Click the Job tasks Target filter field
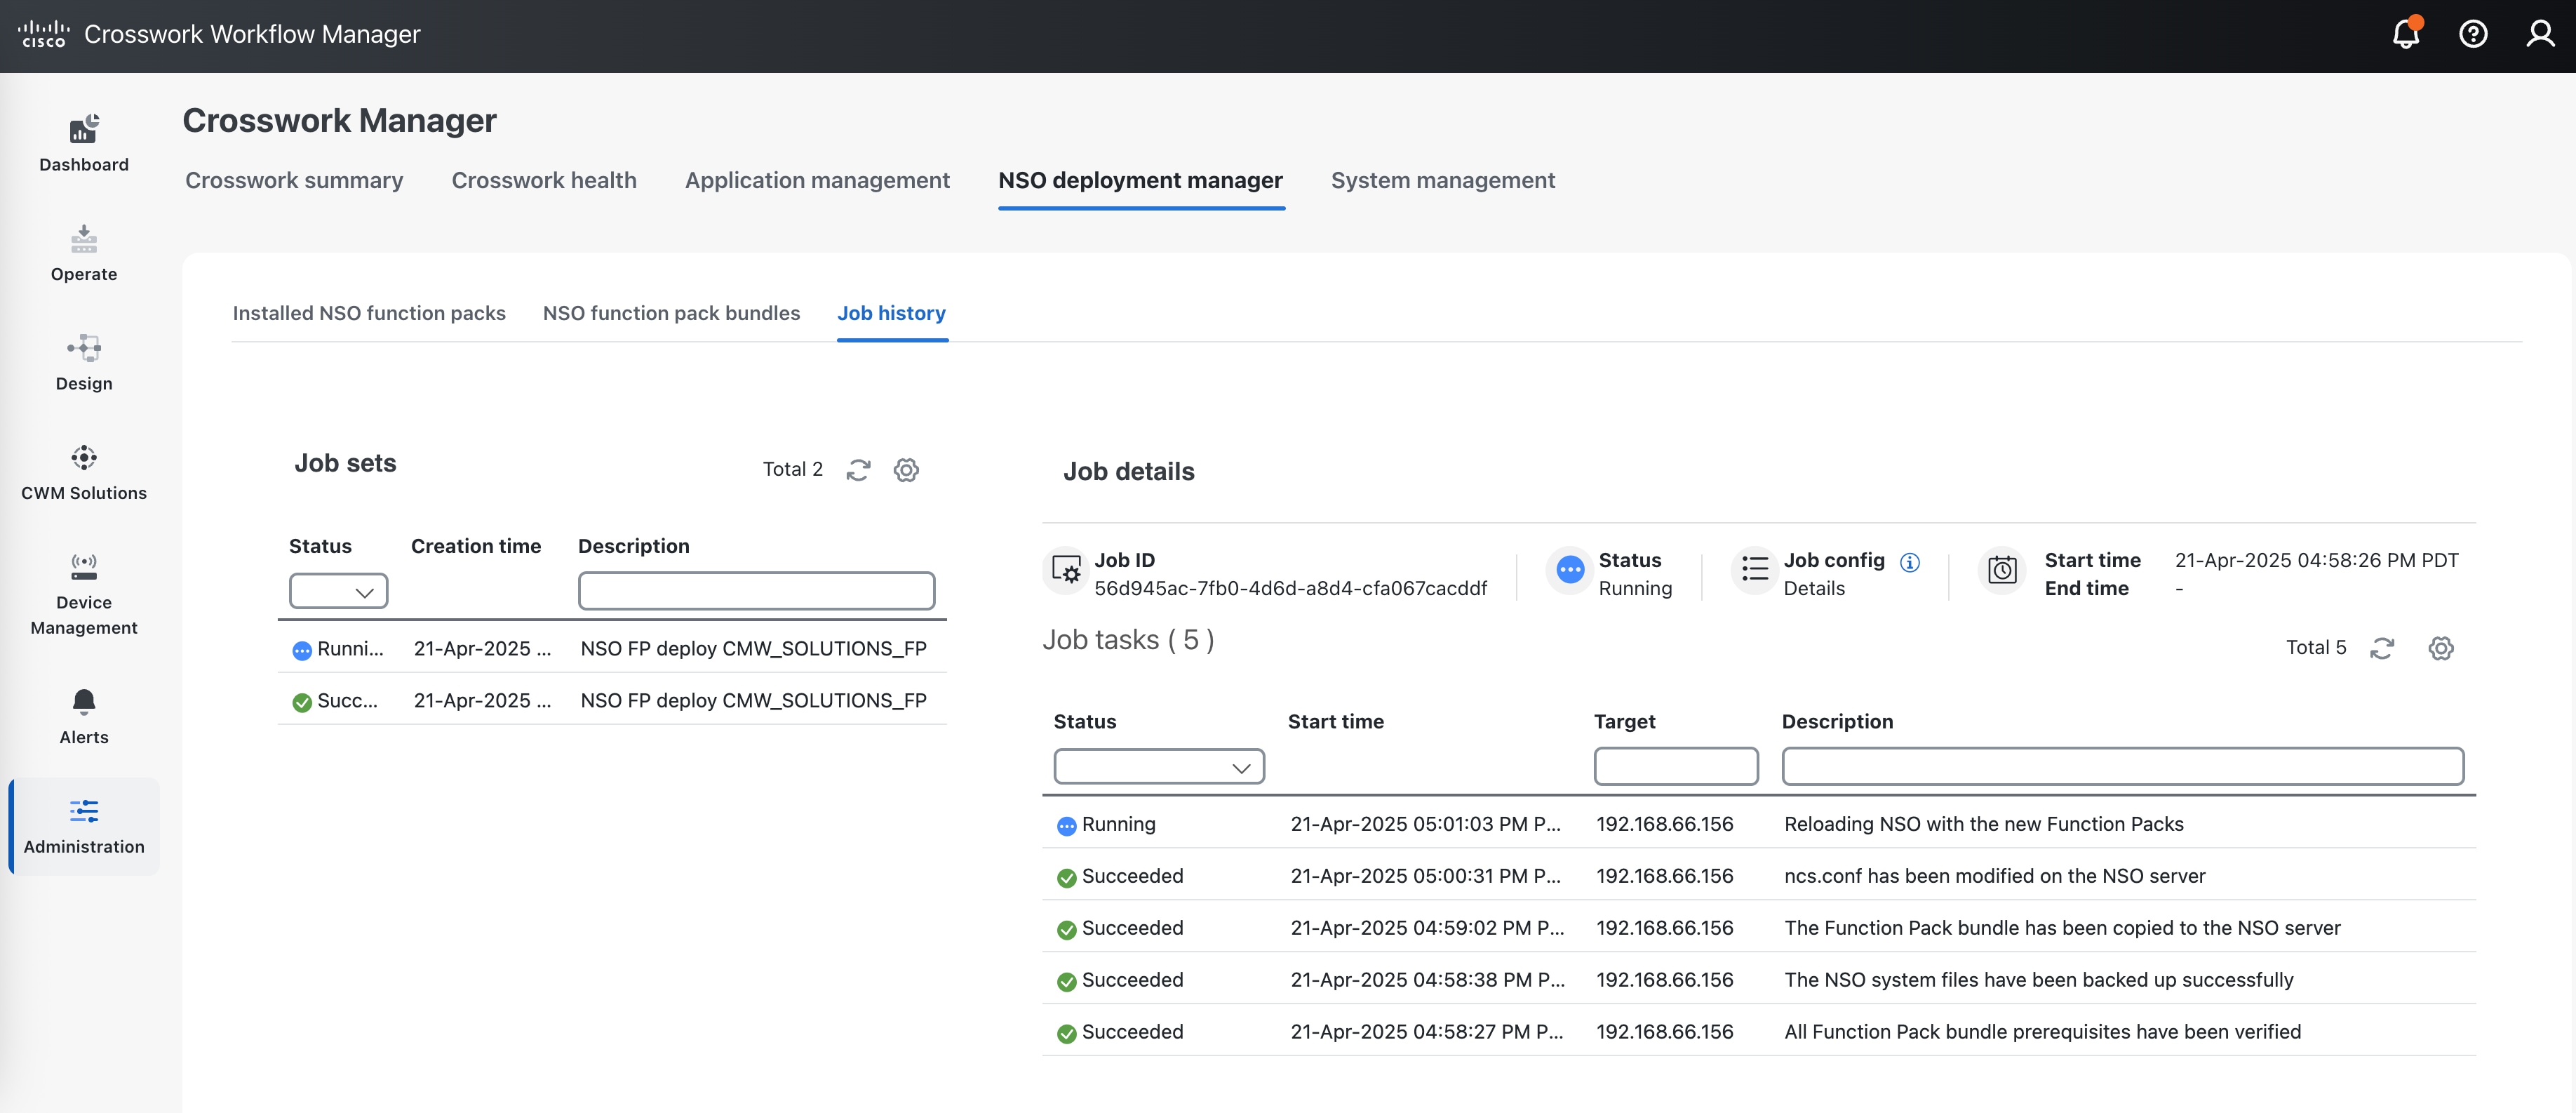Screen dimensions: 2576x1113 click(x=1676, y=767)
